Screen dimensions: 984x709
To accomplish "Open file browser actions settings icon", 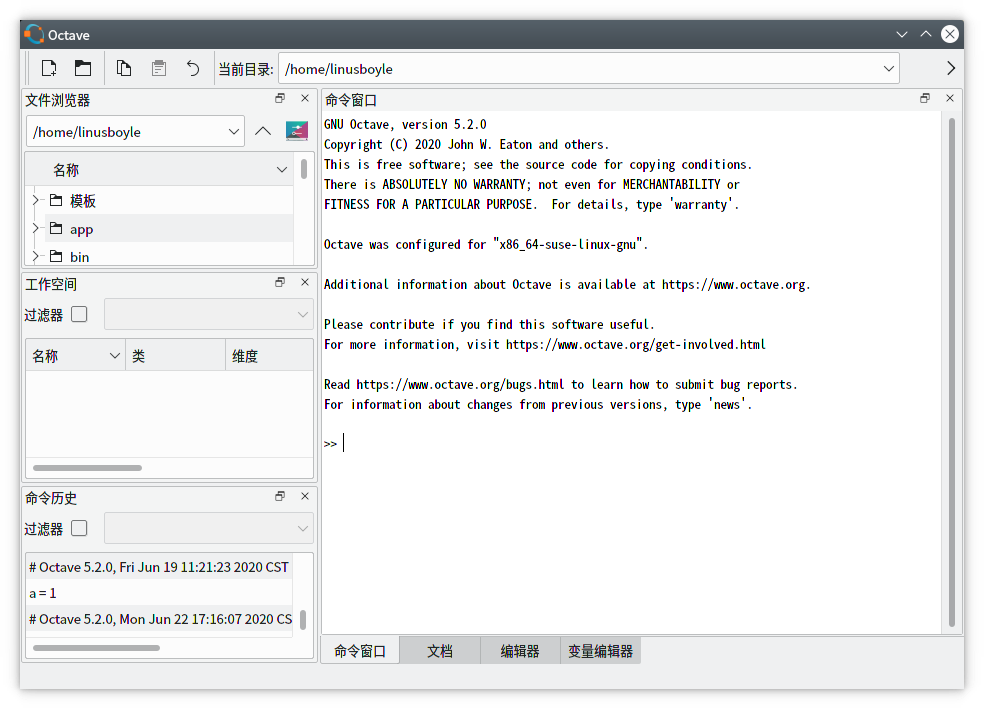I will pyautogui.click(x=297, y=131).
